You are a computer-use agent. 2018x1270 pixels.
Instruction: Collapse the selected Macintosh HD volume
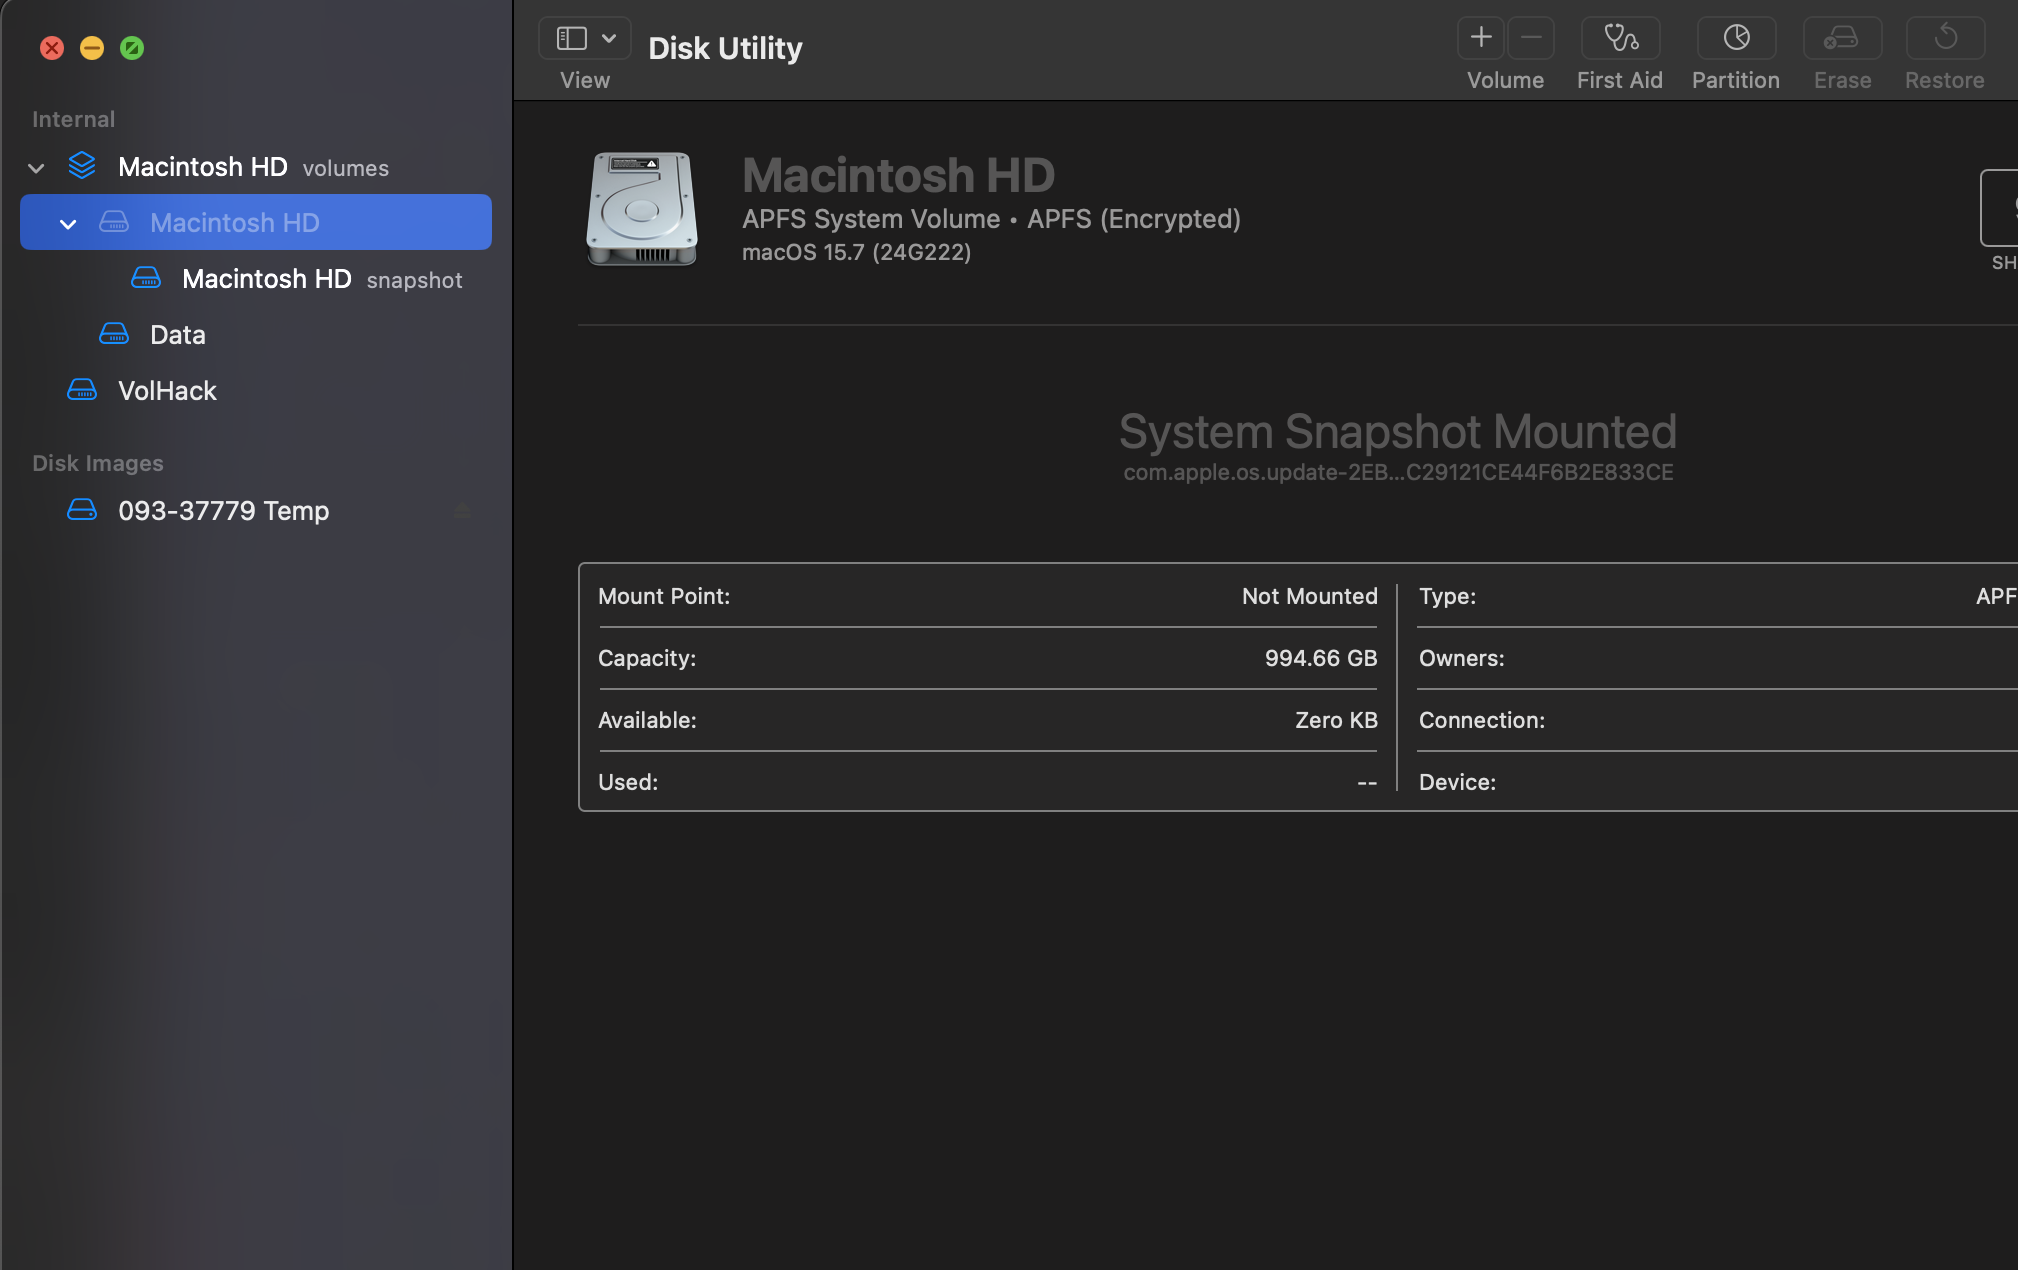[68, 224]
